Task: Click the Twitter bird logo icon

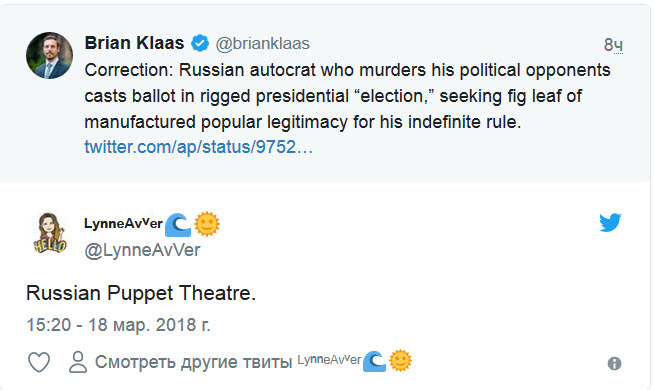Action: click(610, 223)
